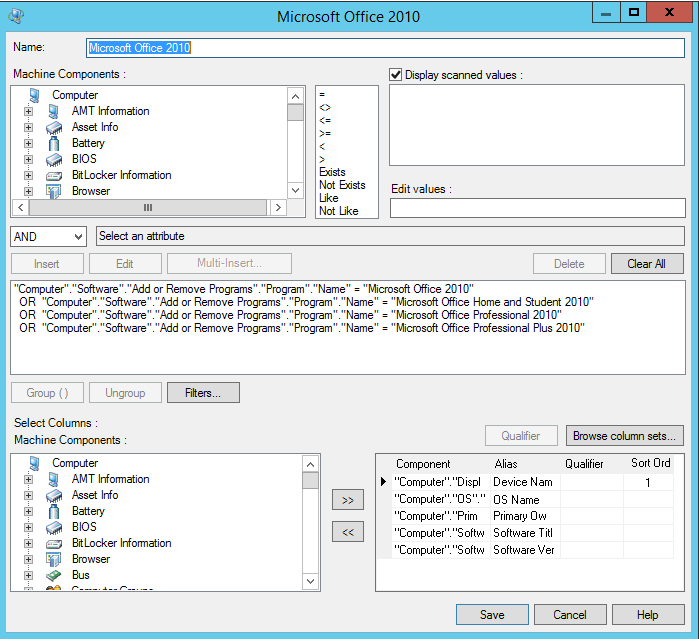Click AMT Information icon in bottom tree

54,479
